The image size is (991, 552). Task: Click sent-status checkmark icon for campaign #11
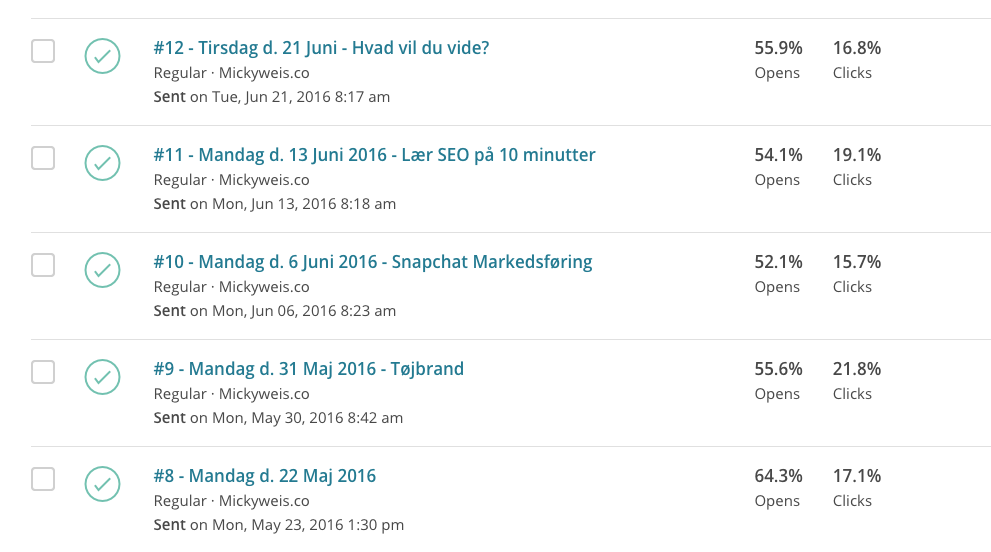pyautogui.click(x=102, y=163)
